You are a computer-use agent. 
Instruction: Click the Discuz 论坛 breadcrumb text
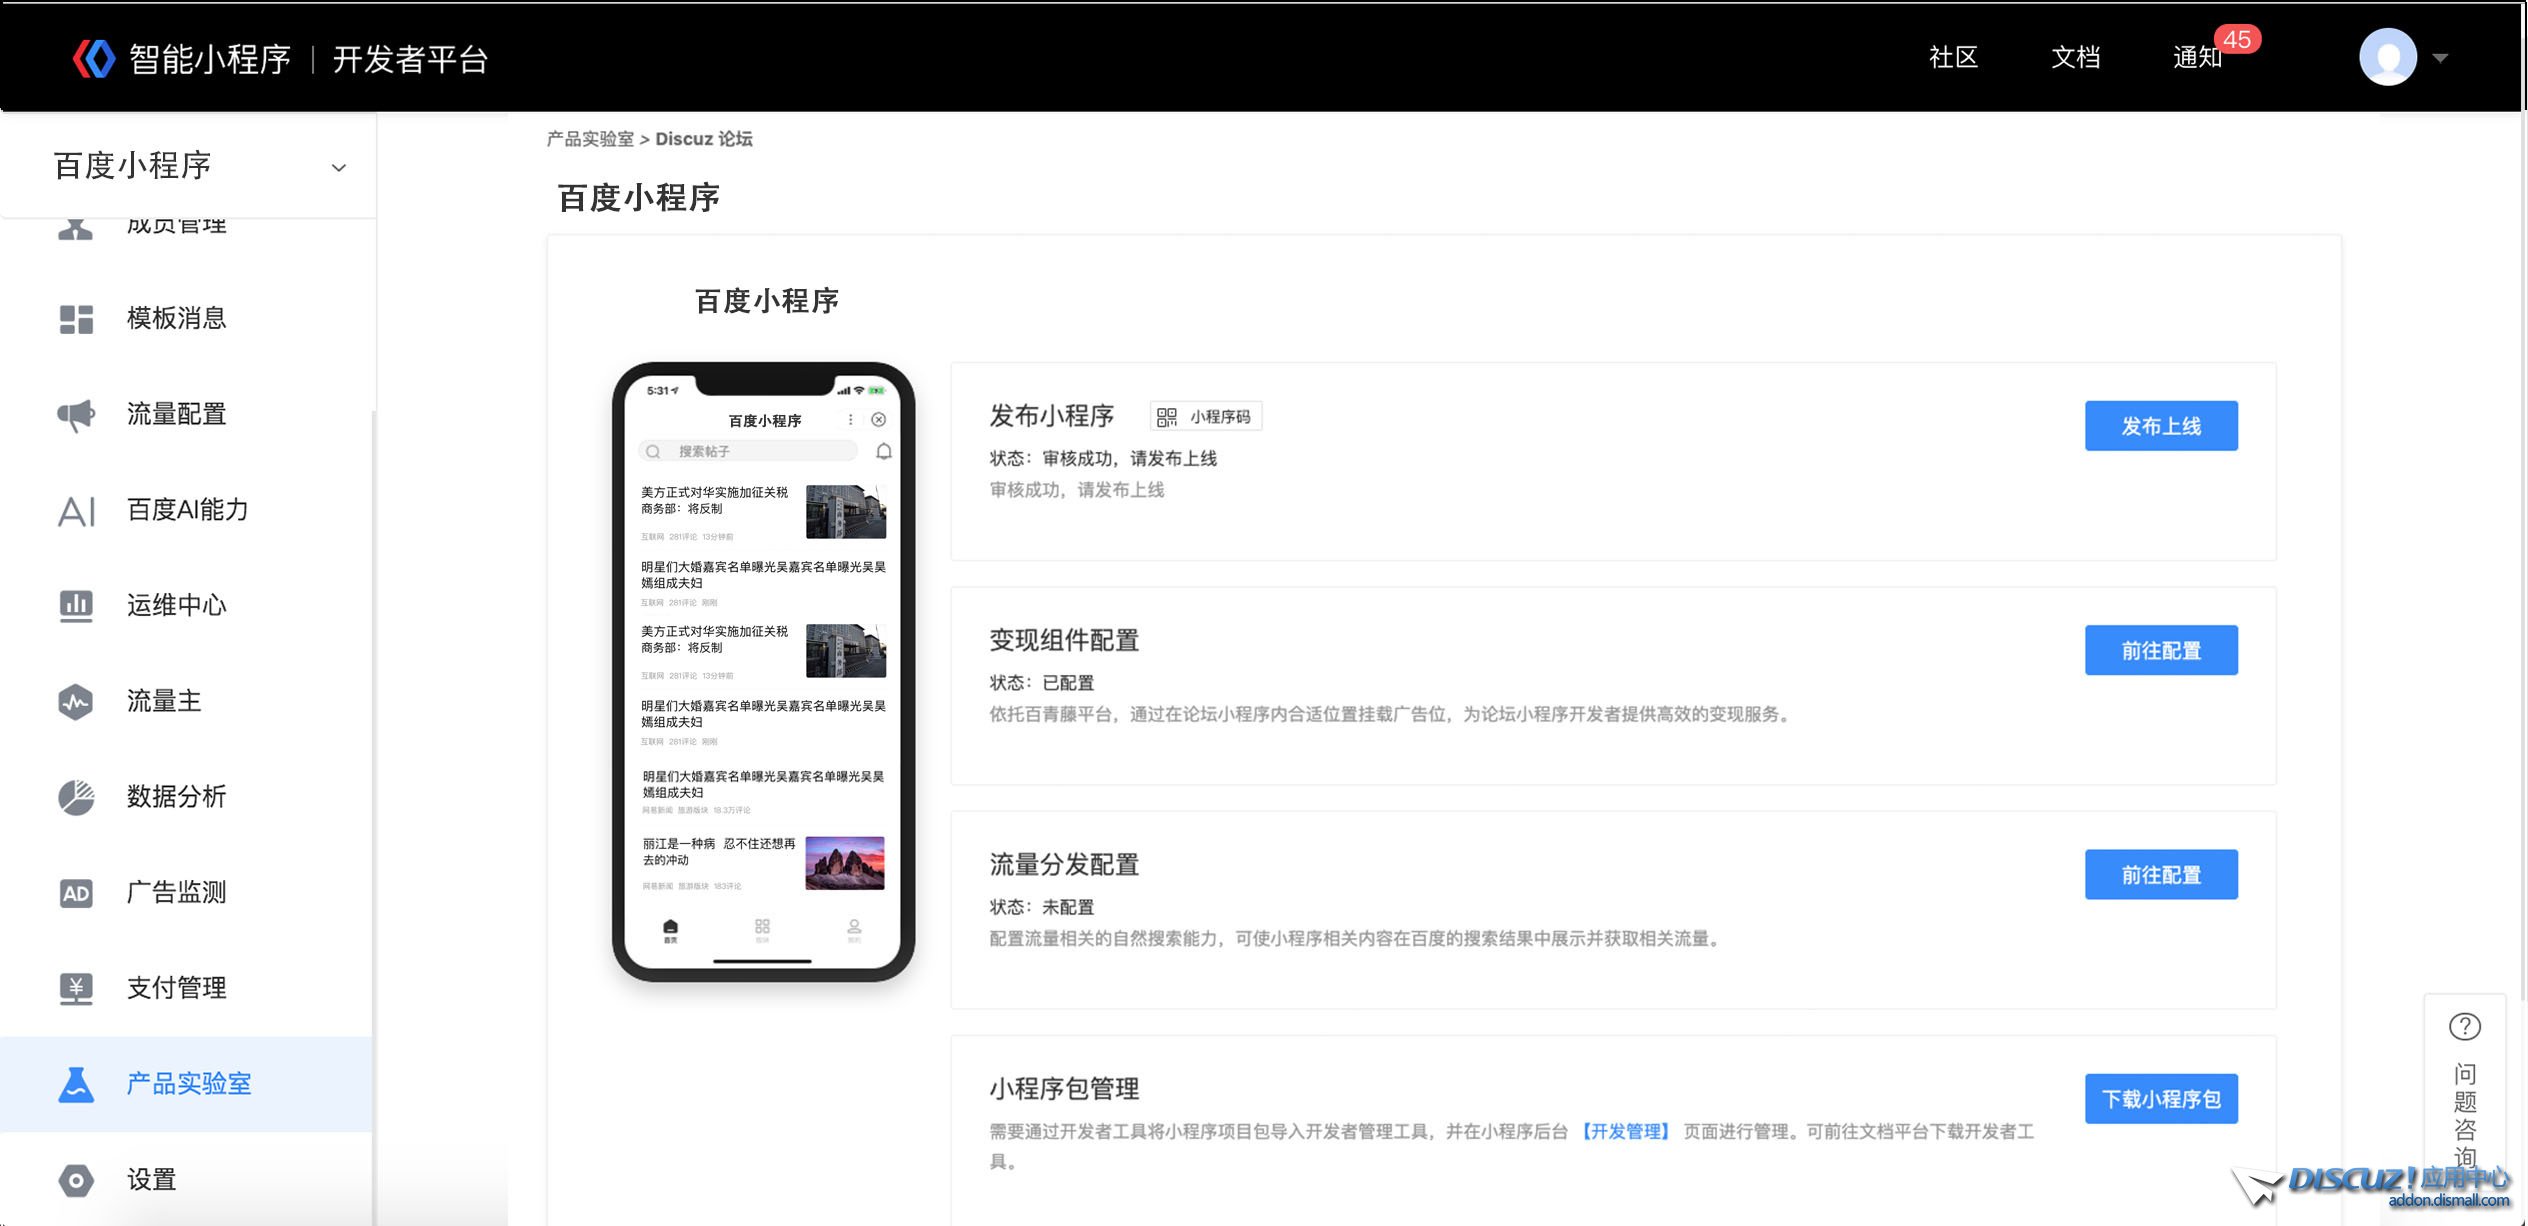(704, 139)
